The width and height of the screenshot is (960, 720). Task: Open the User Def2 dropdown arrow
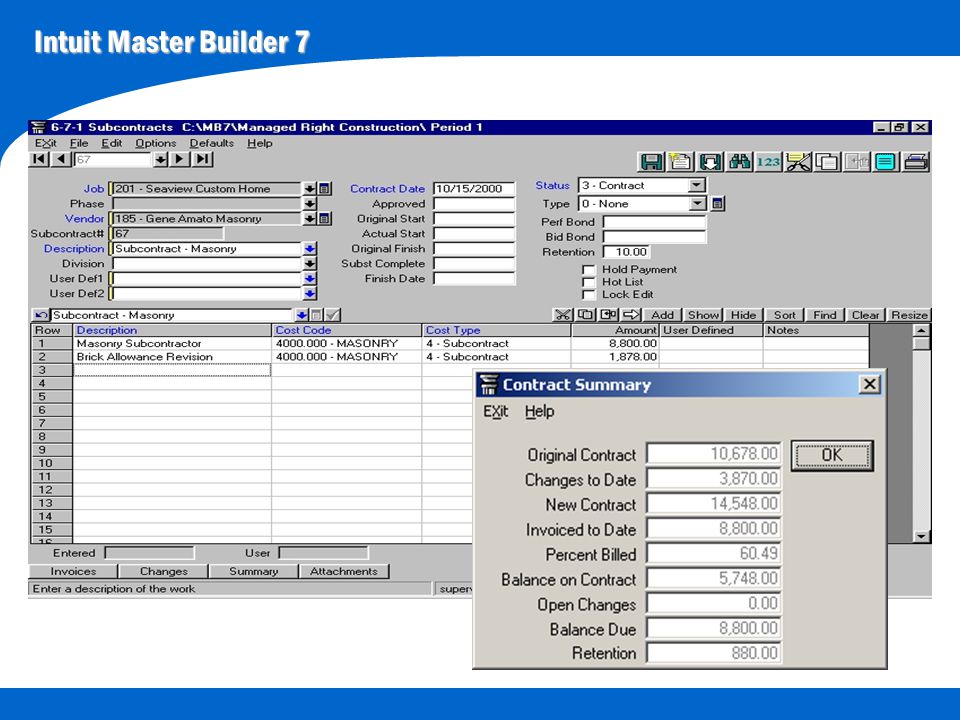pyautogui.click(x=310, y=293)
